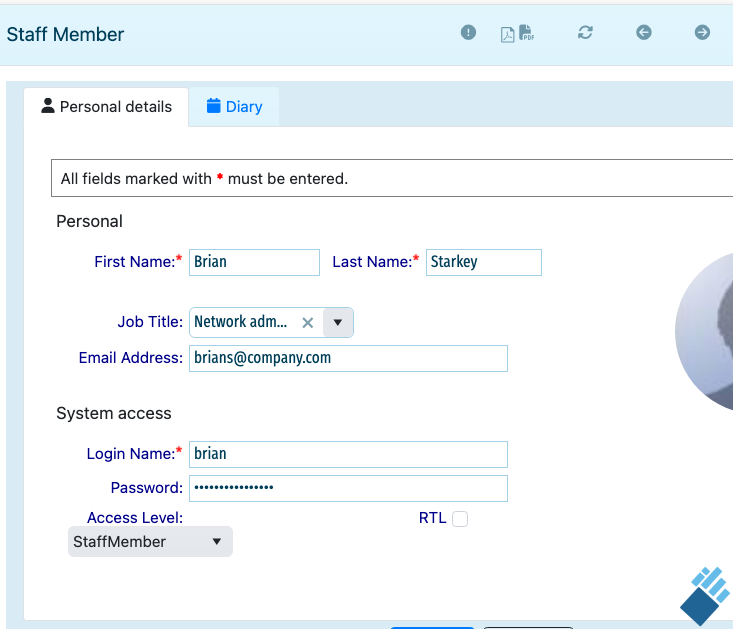Click the Job Title combo box text

point(241,322)
